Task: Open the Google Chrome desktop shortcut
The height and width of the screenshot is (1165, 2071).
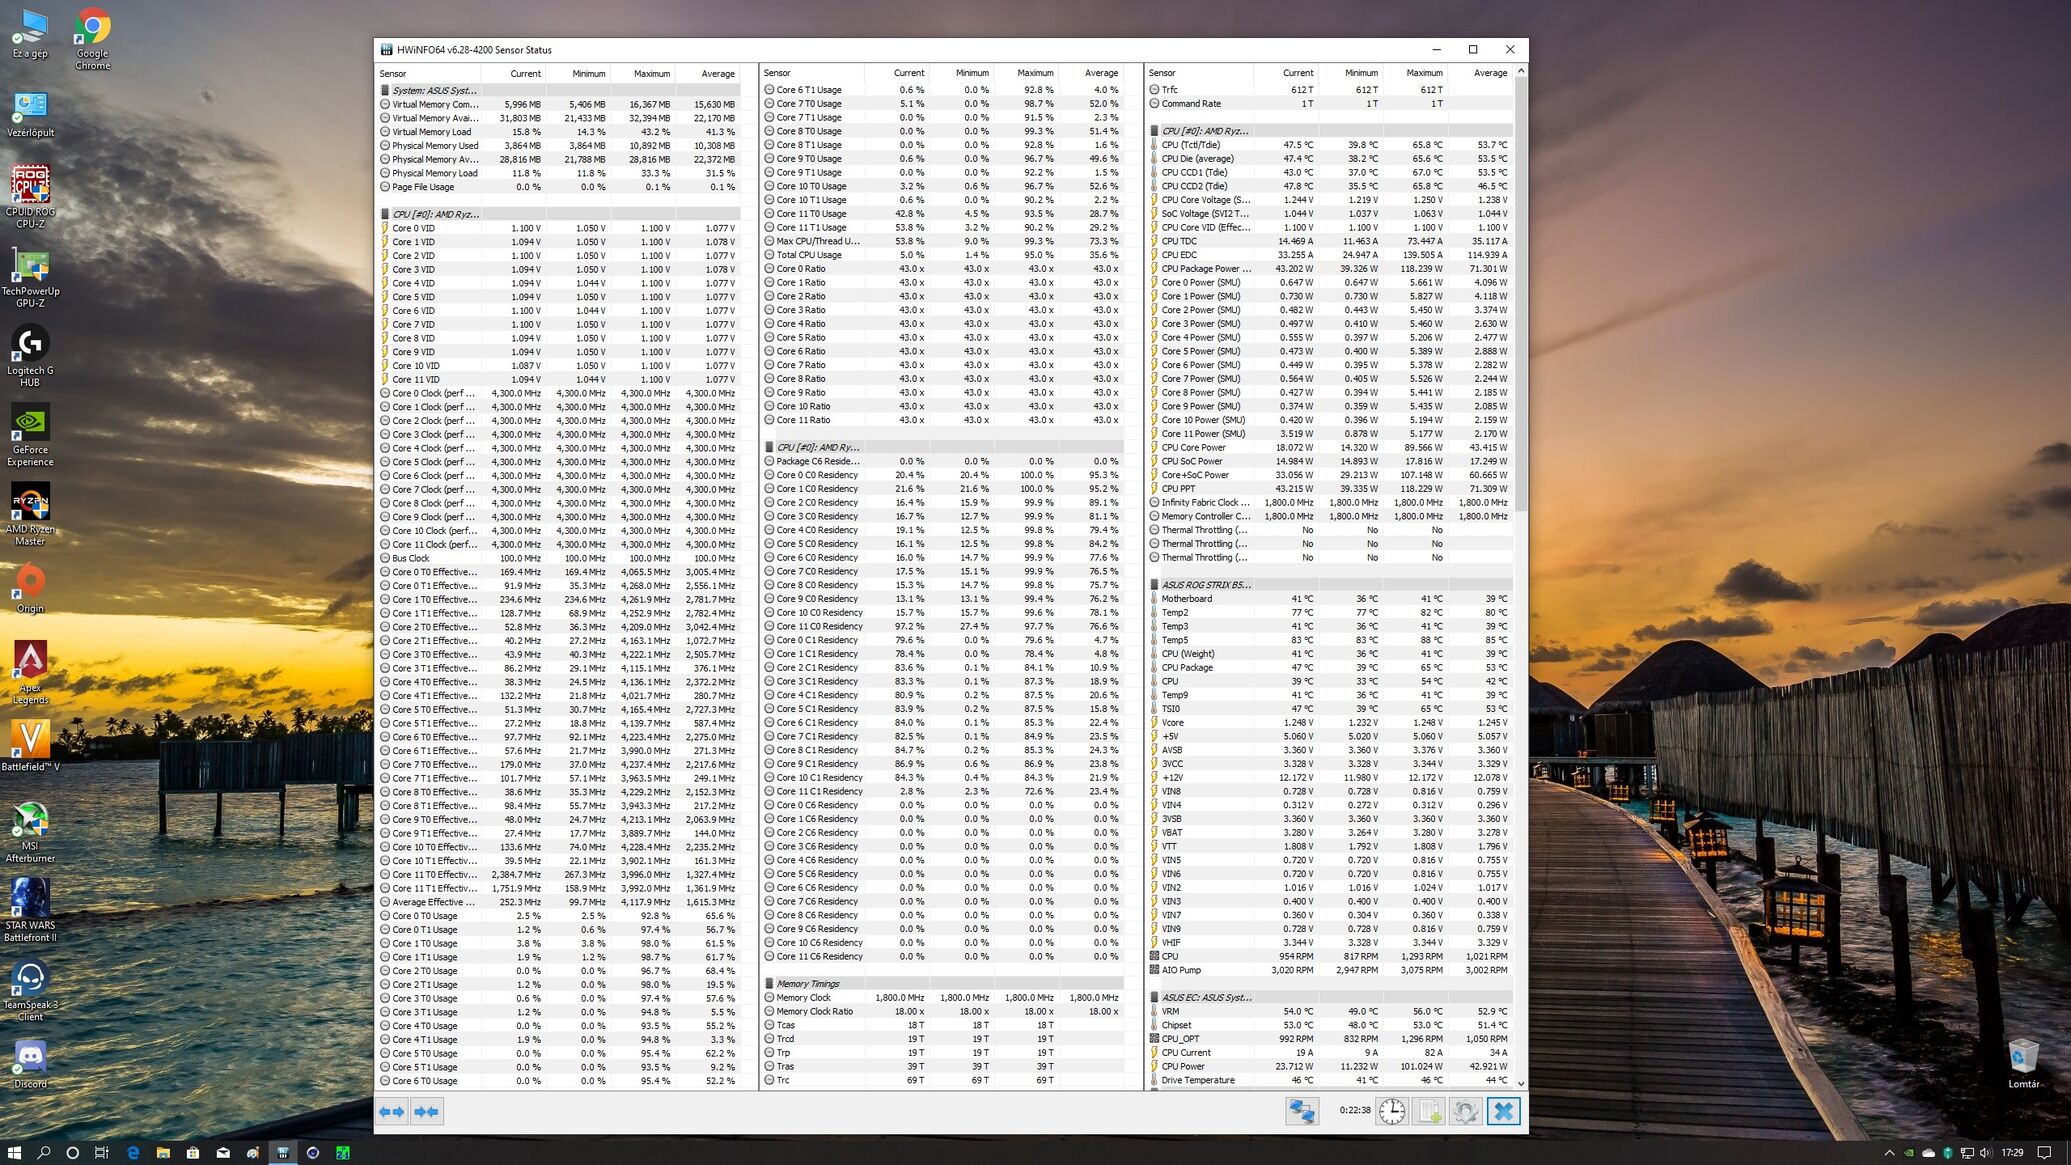Action: pos(92,40)
